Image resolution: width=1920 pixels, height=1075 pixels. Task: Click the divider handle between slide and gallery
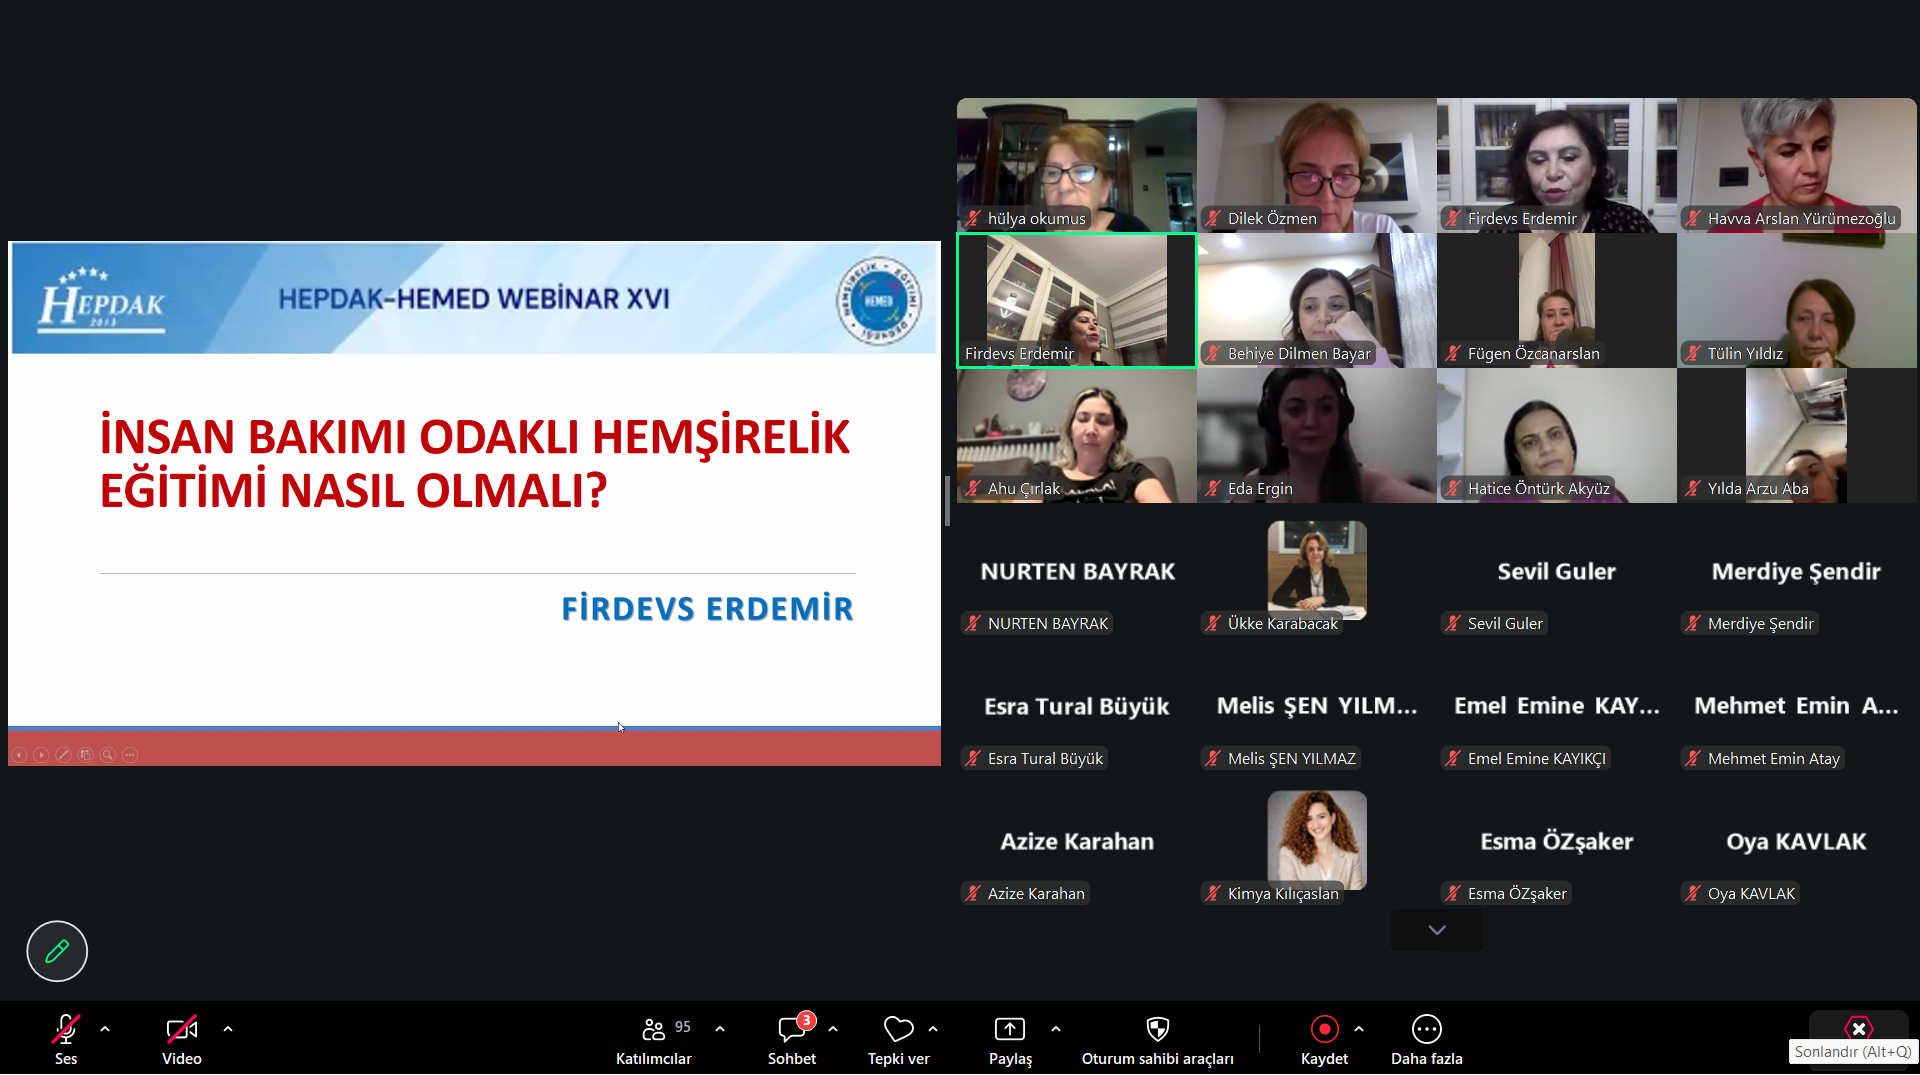(947, 501)
